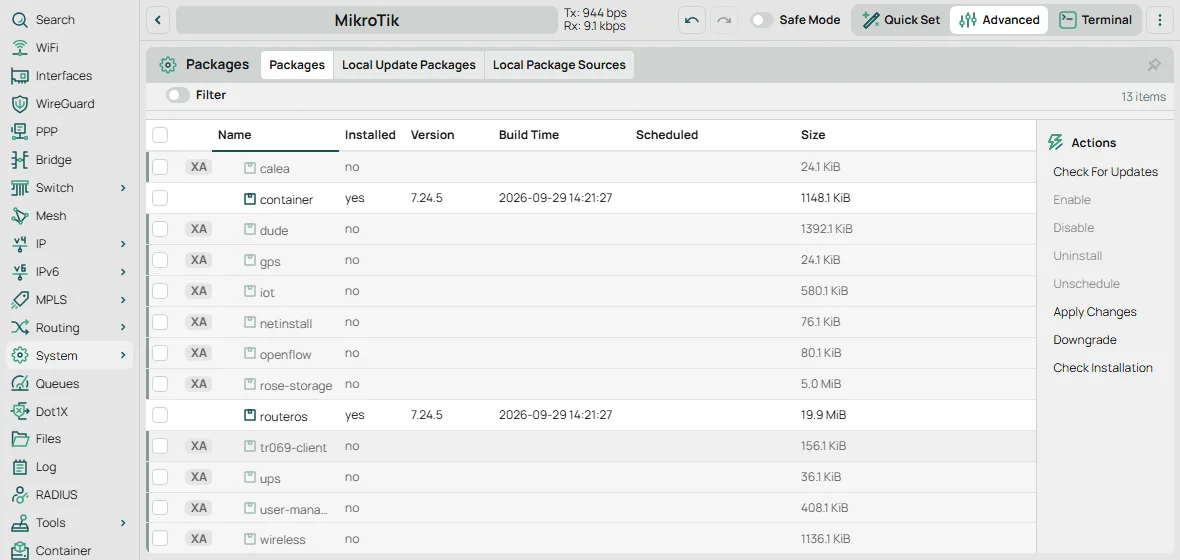
Task: Check the routeros row checkbox
Action: pos(160,415)
